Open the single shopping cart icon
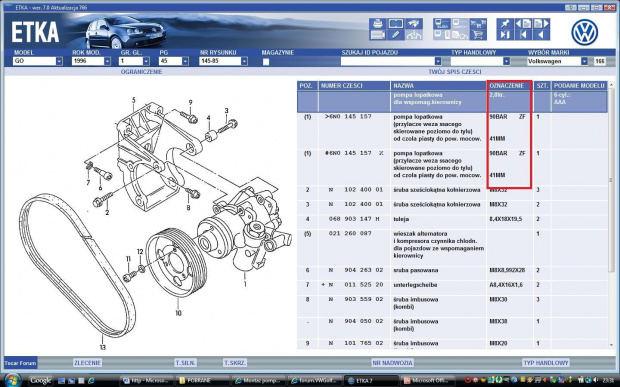The height and width of the screenshot is (387, 620). (478, 35)
